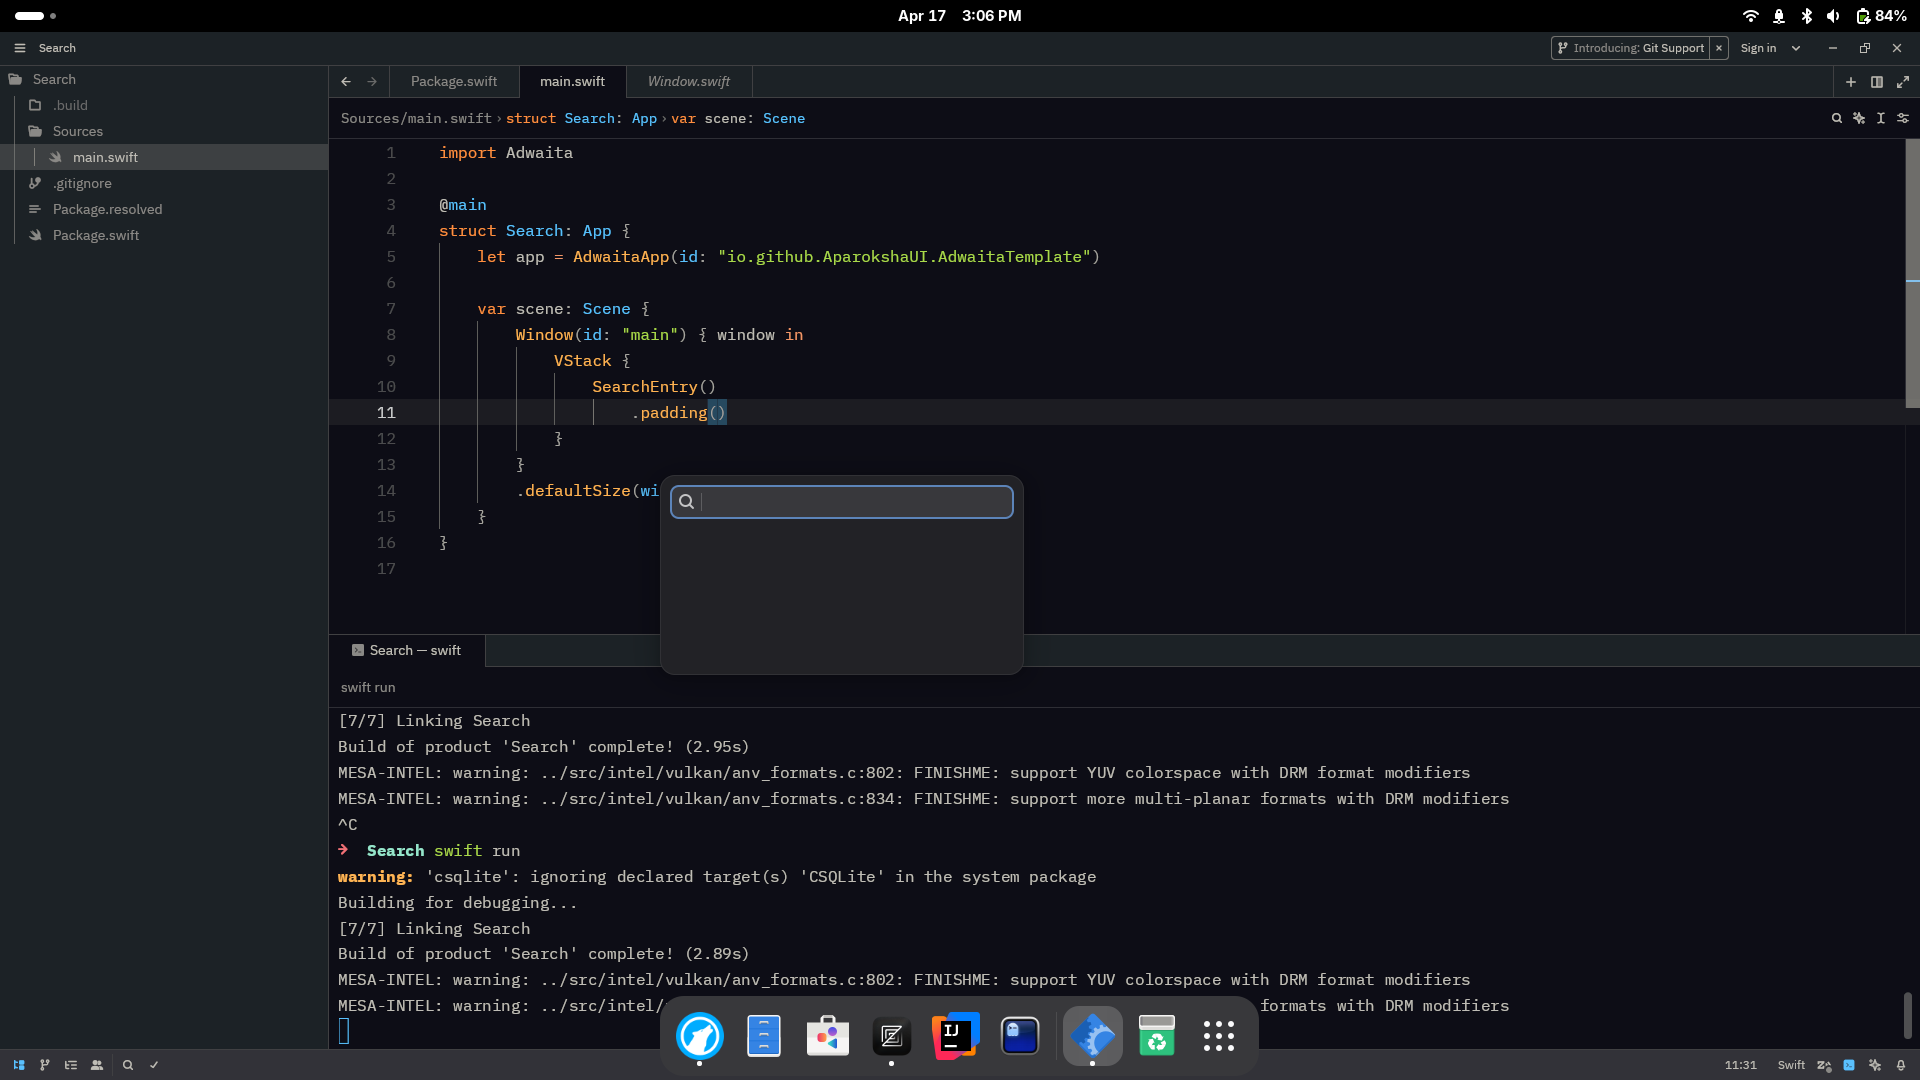The width and height of the screenshot is (1920, 1080).
Task: Toggle zoom on the editor pane
Action: (1903, 82)
